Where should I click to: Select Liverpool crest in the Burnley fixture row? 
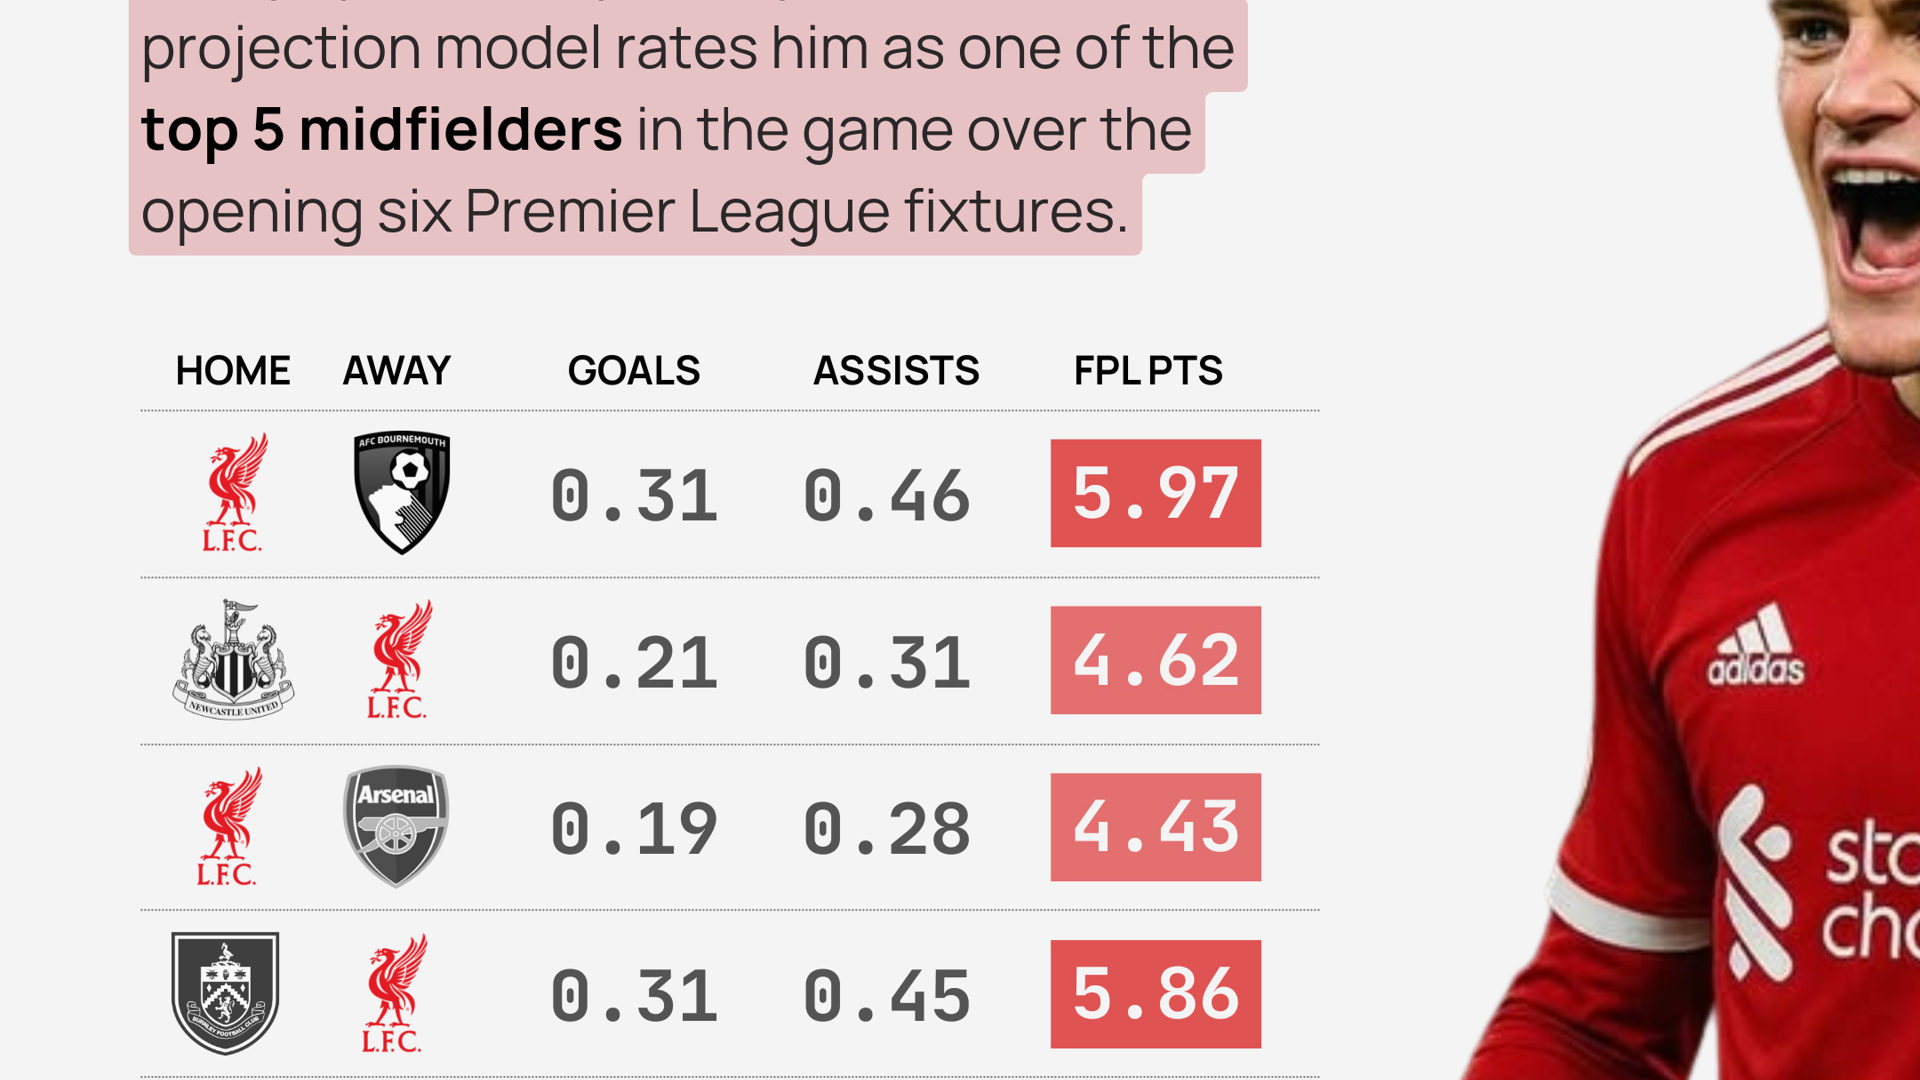tap(393, 993)
